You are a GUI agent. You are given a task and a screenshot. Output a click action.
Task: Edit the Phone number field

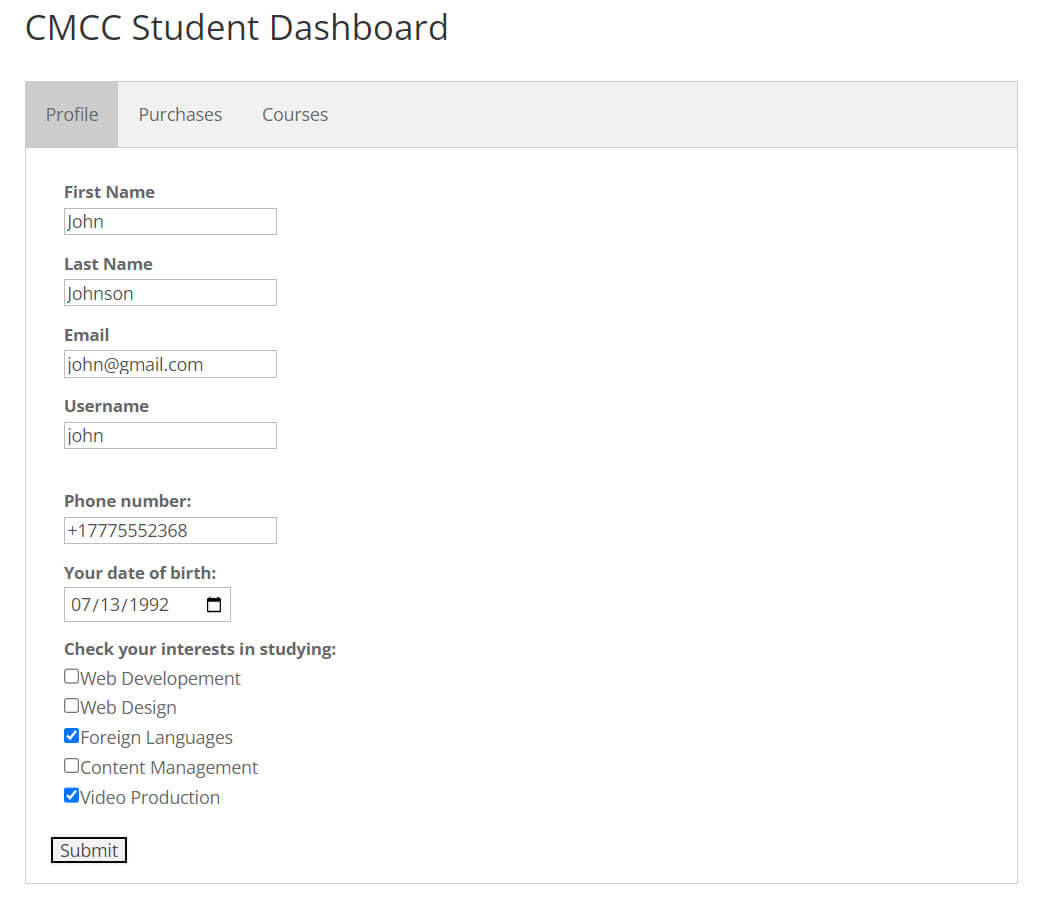coord(170,531)
